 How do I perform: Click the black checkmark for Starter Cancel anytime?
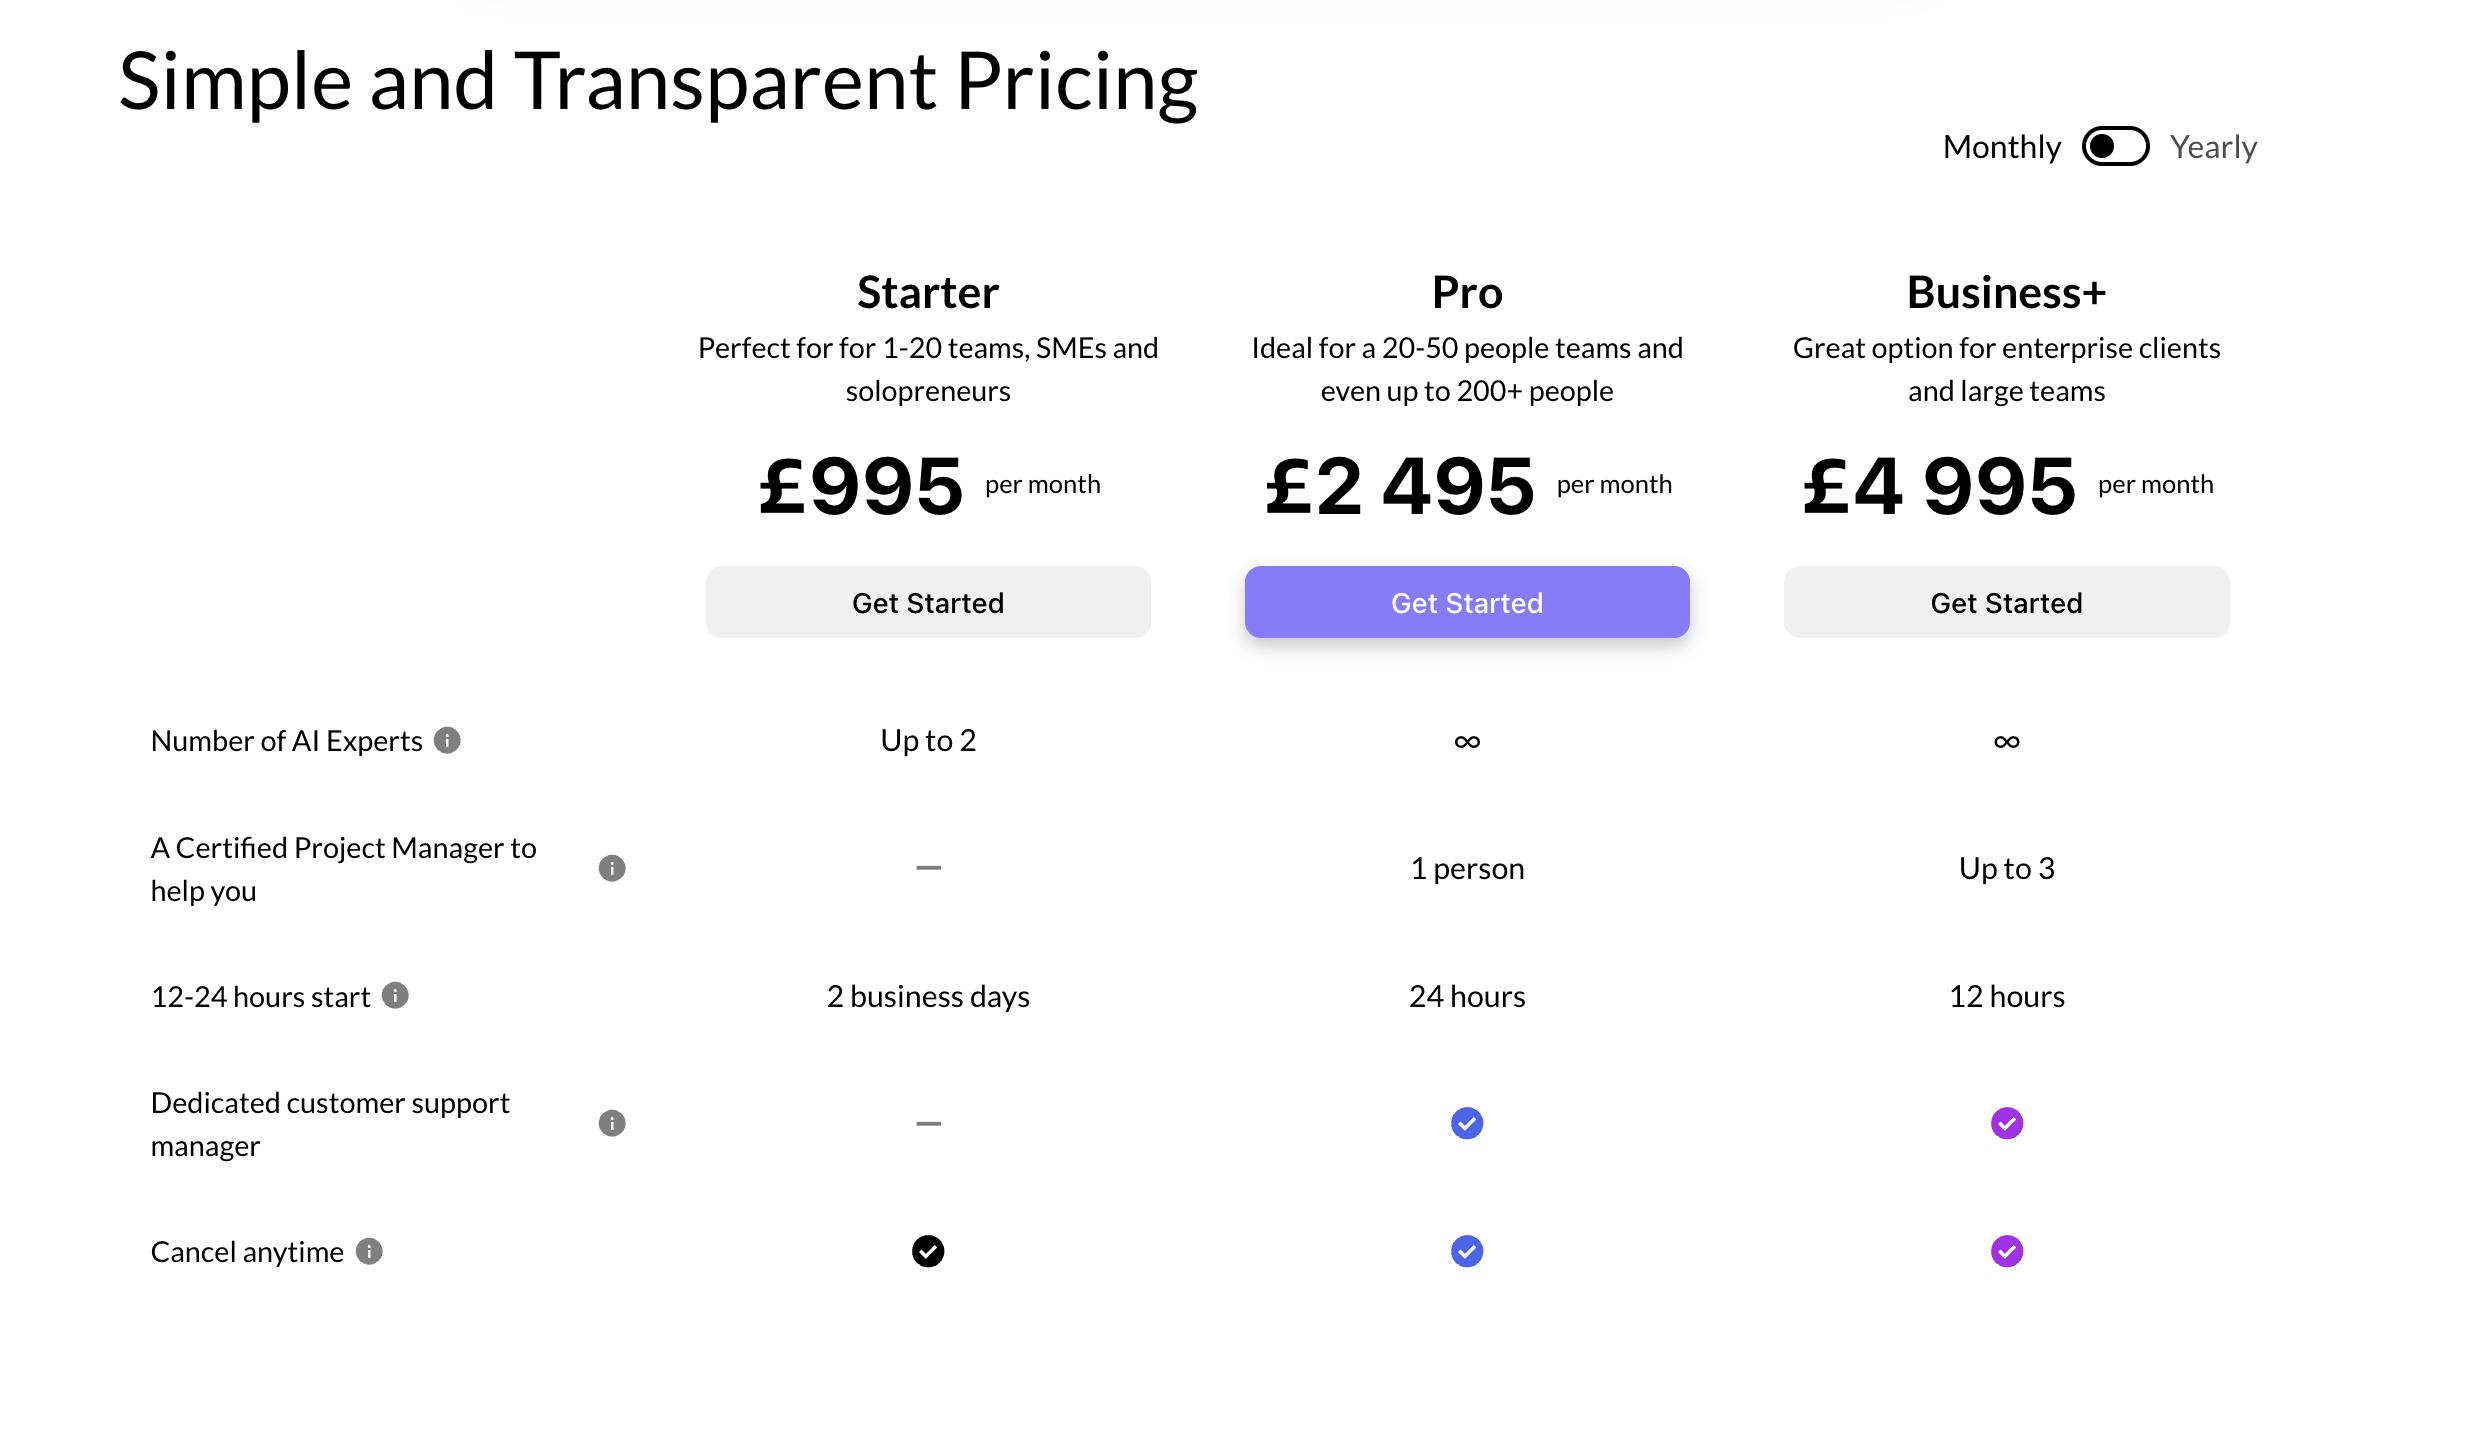pos(928,1251)
